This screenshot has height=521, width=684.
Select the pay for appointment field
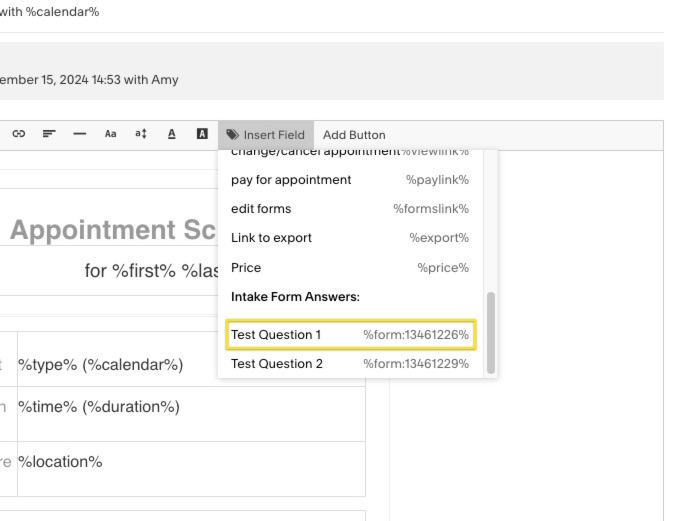pos(350,180)
